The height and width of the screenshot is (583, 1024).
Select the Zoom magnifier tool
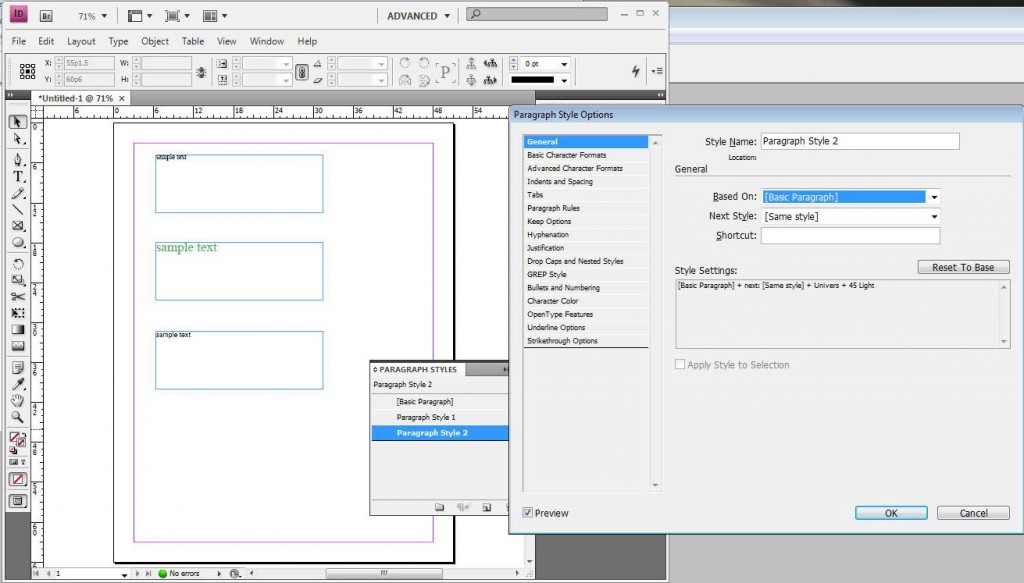(x=18, y=417)
